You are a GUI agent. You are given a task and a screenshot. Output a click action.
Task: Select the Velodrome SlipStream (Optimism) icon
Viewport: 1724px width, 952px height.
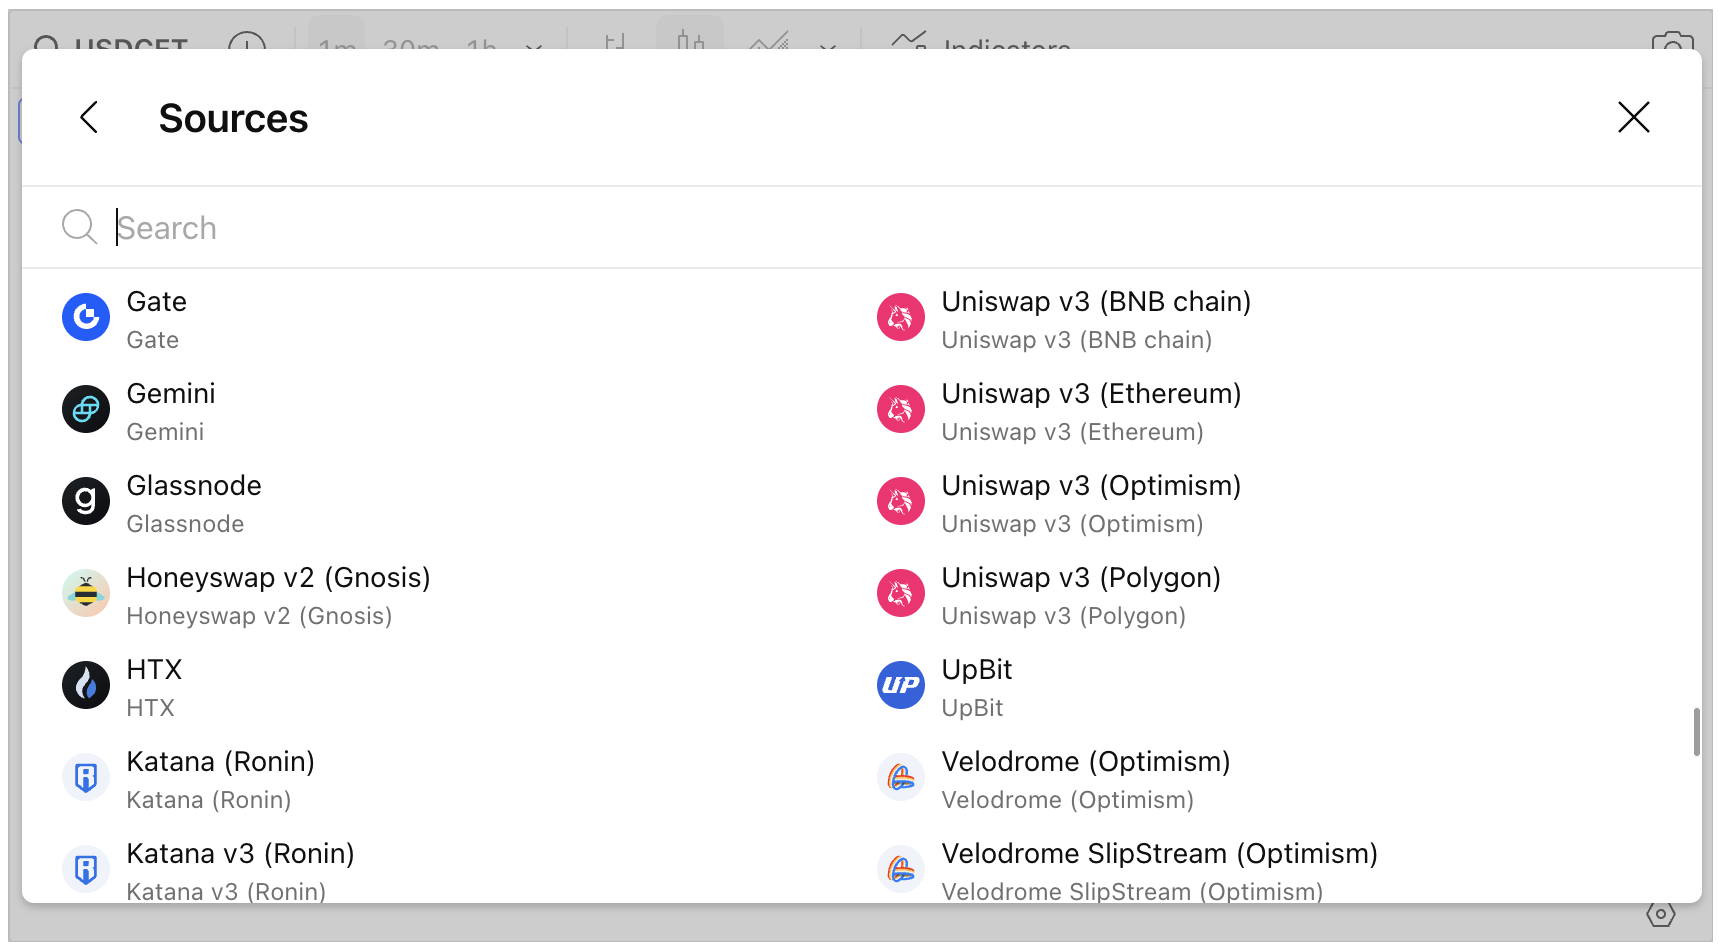pos(901,869)
